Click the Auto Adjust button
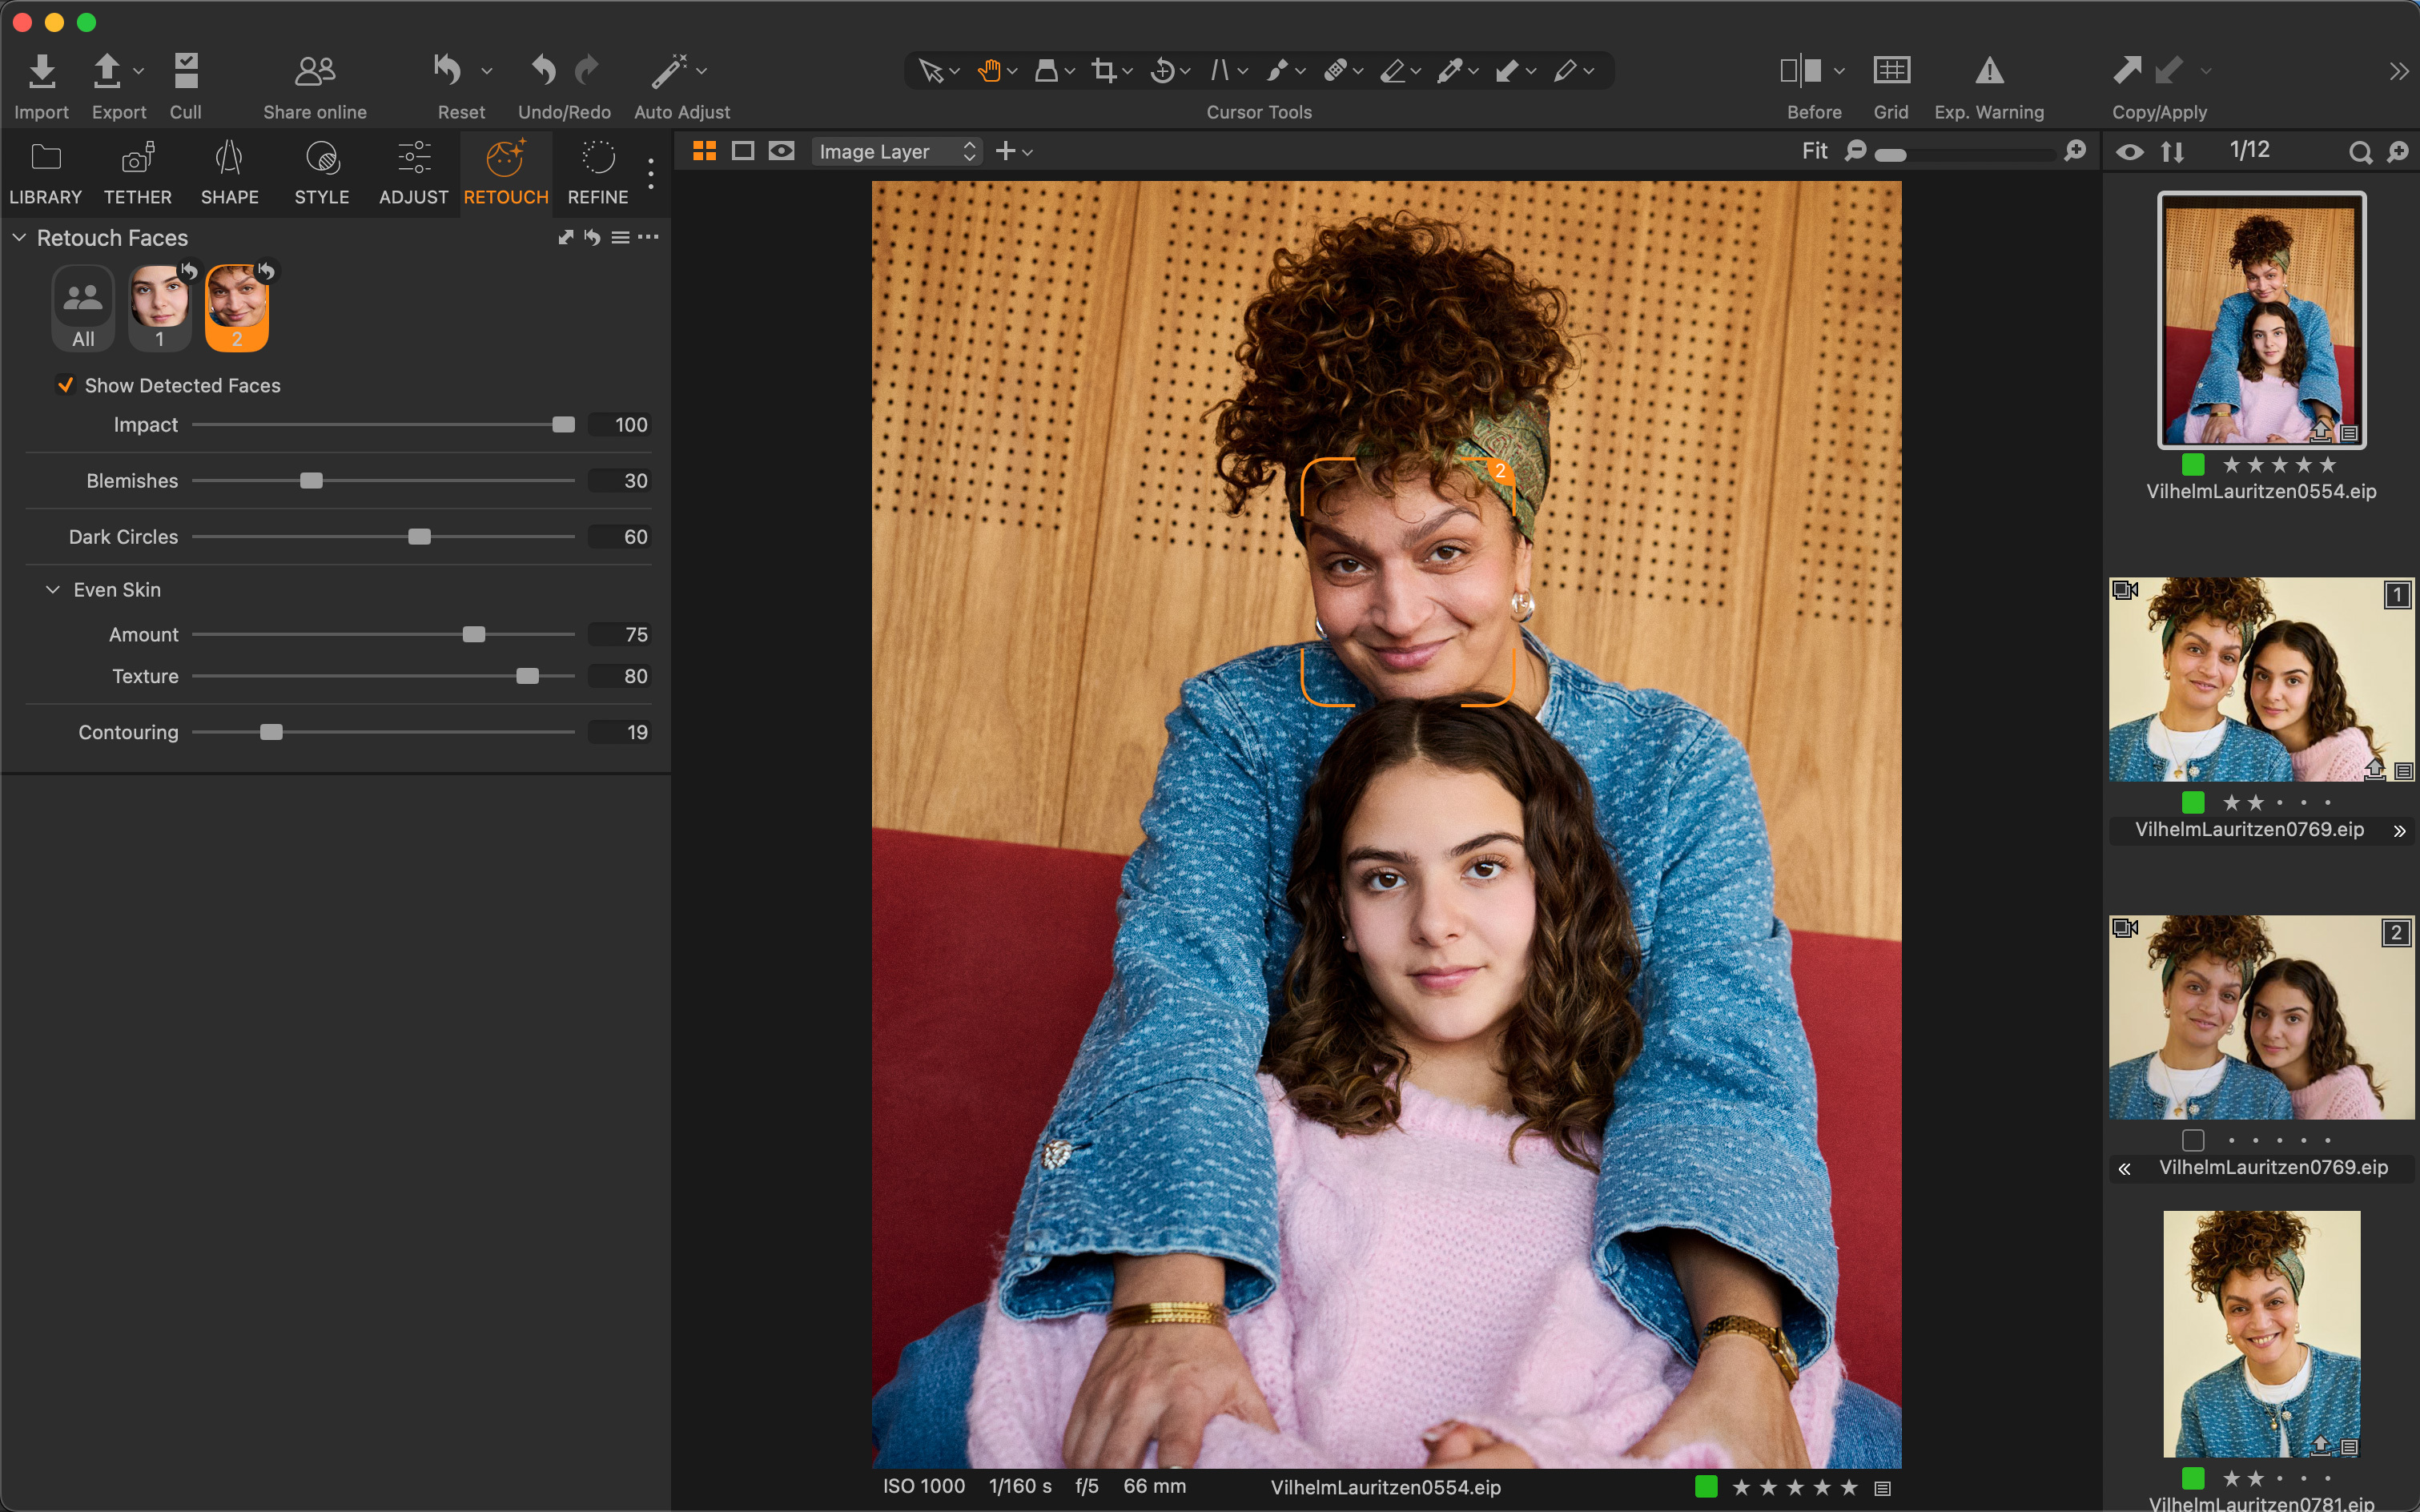Image resolution: width=2420 pixels, height=1512 pixels. click(x=672, y=82)
